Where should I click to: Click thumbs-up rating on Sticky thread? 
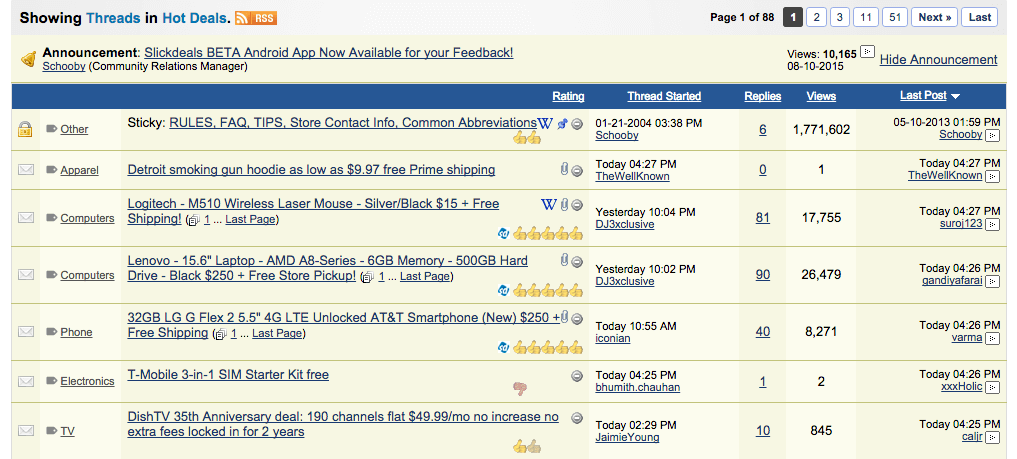tap(526, 137)
